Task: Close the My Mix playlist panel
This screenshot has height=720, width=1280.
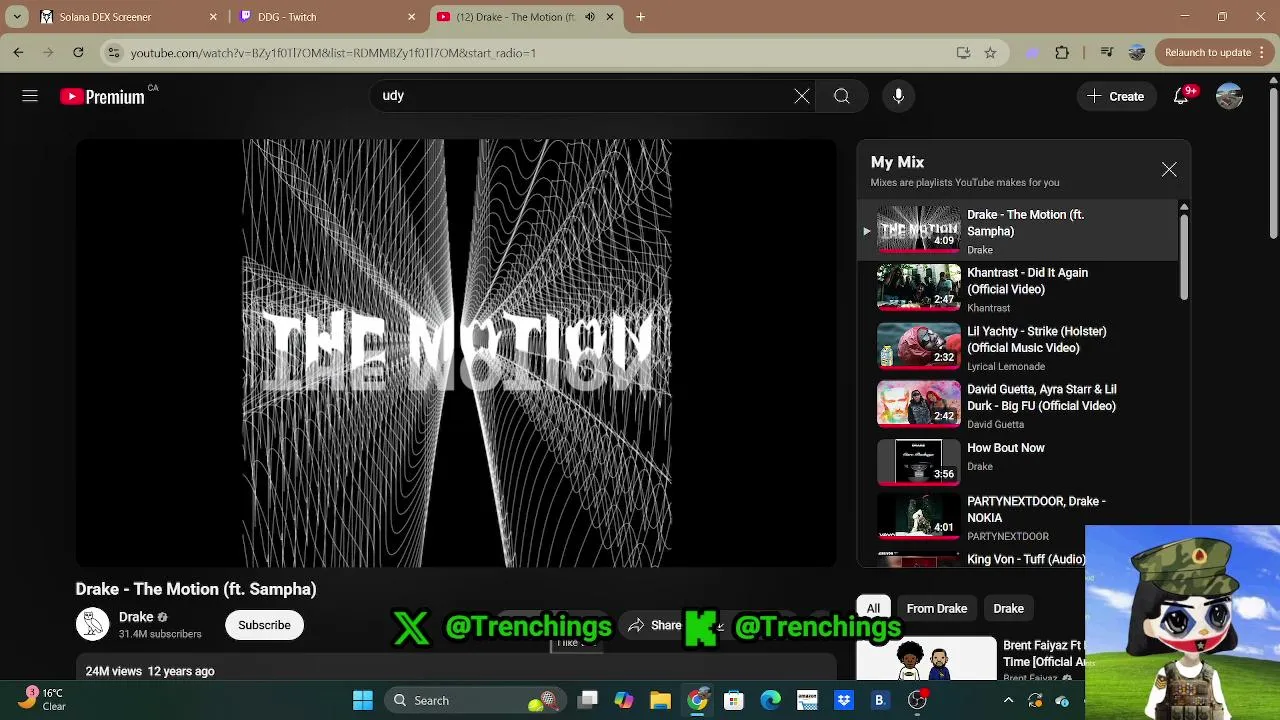Action: tap(1169, 170)
